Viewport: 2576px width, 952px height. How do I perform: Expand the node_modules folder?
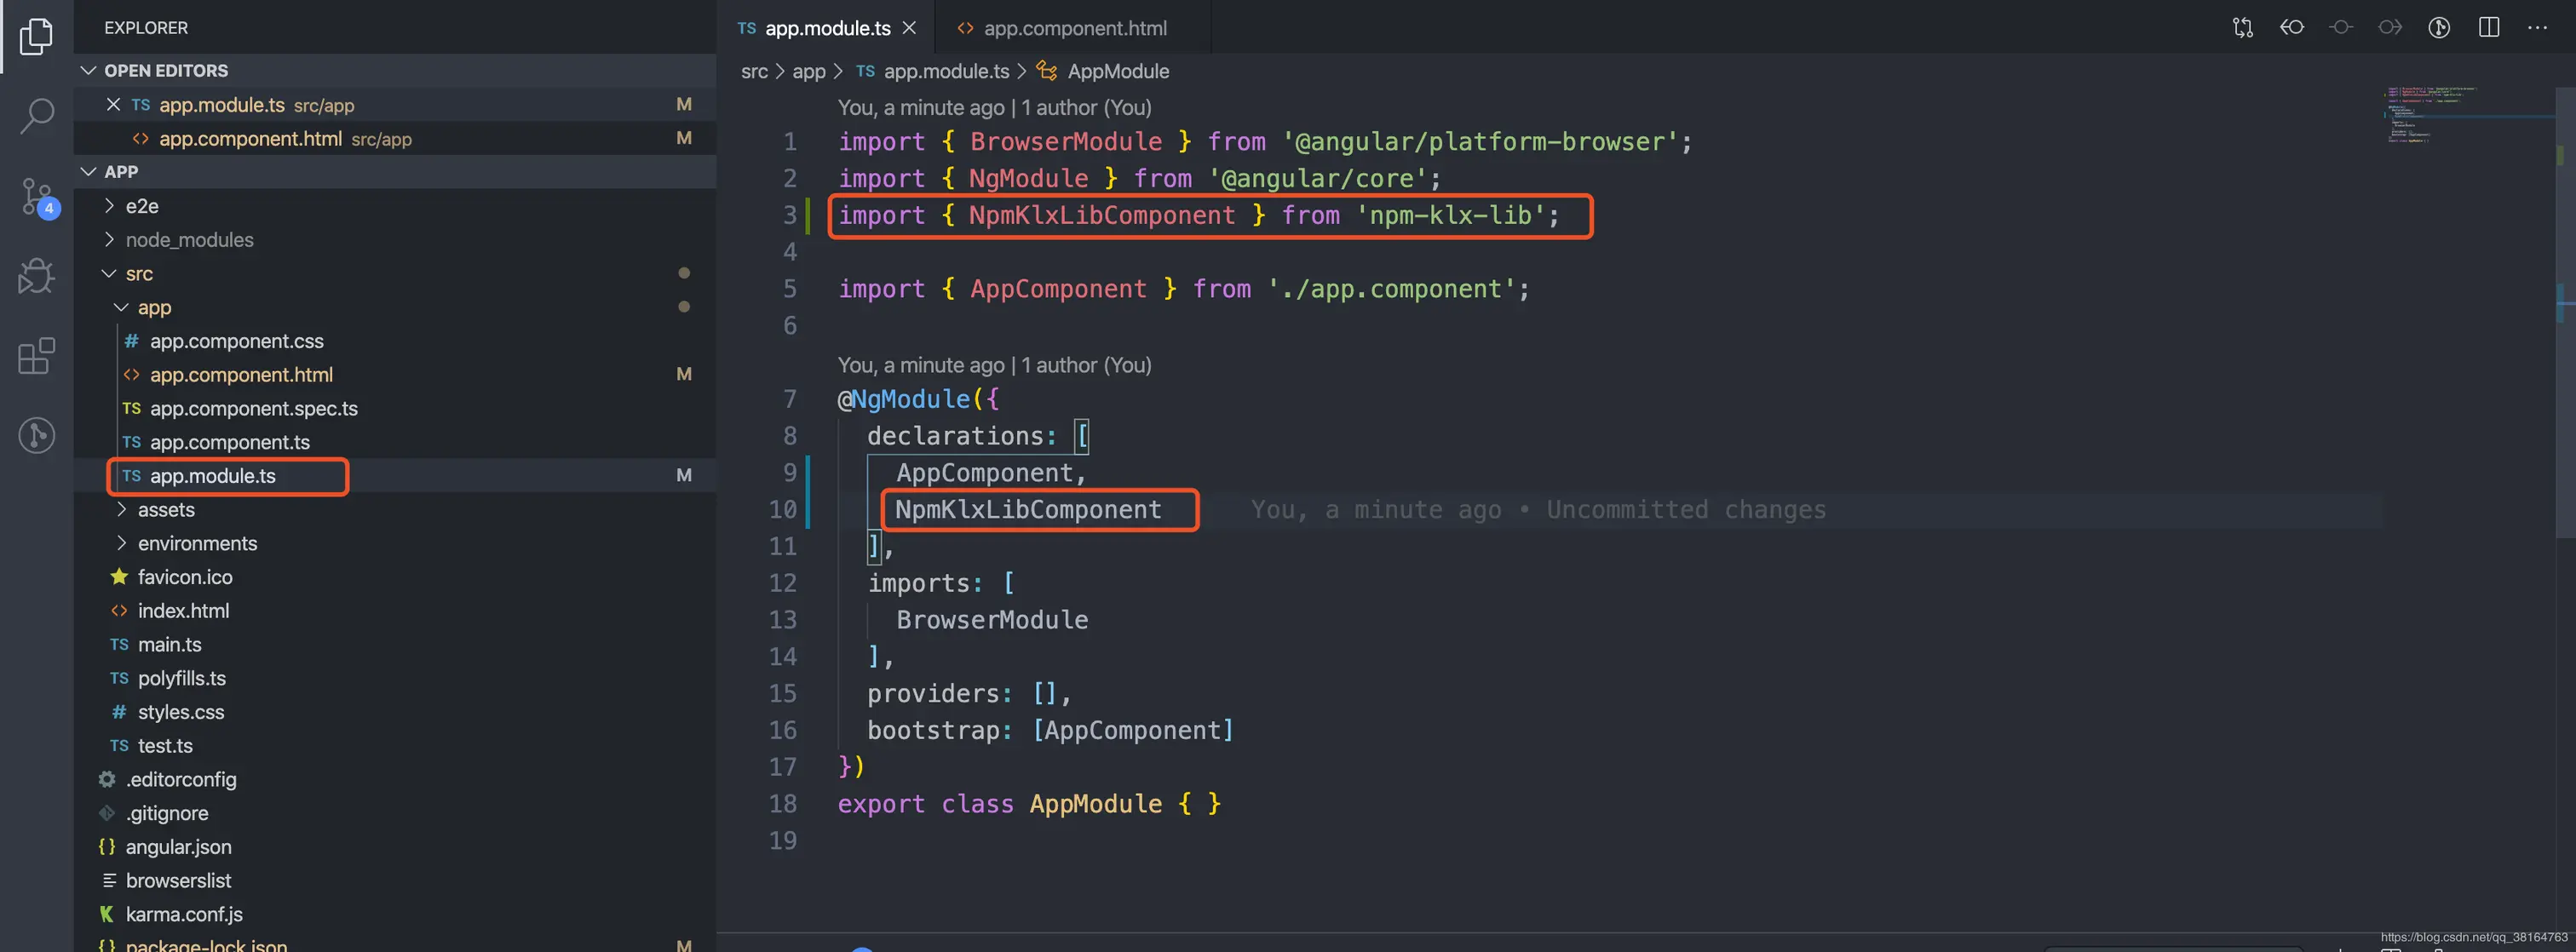(x=189, y=240)
